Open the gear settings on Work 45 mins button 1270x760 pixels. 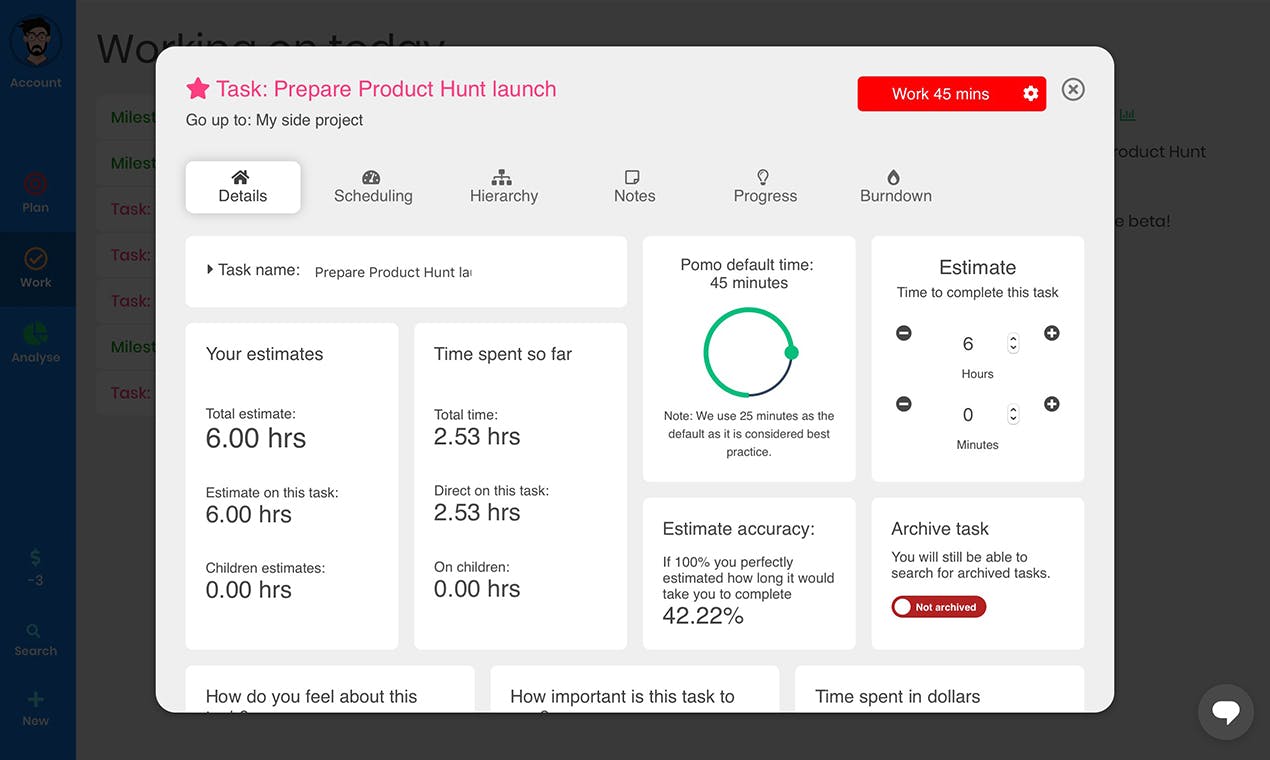coord(1031,94)
